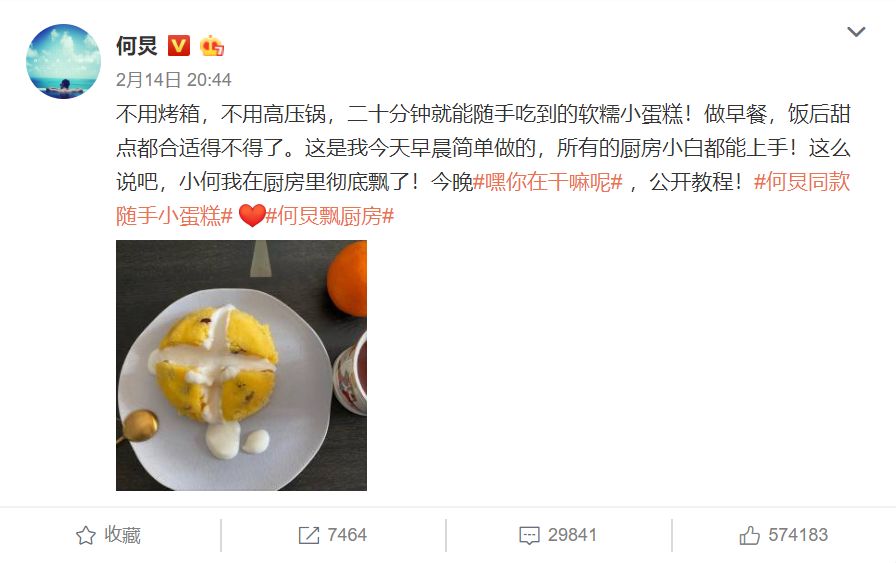The width and height of the screenshot is (896, 563).
Task: Open hashtag #何炅同款随手小蛋糕#
Action: [x=802, y=182]
